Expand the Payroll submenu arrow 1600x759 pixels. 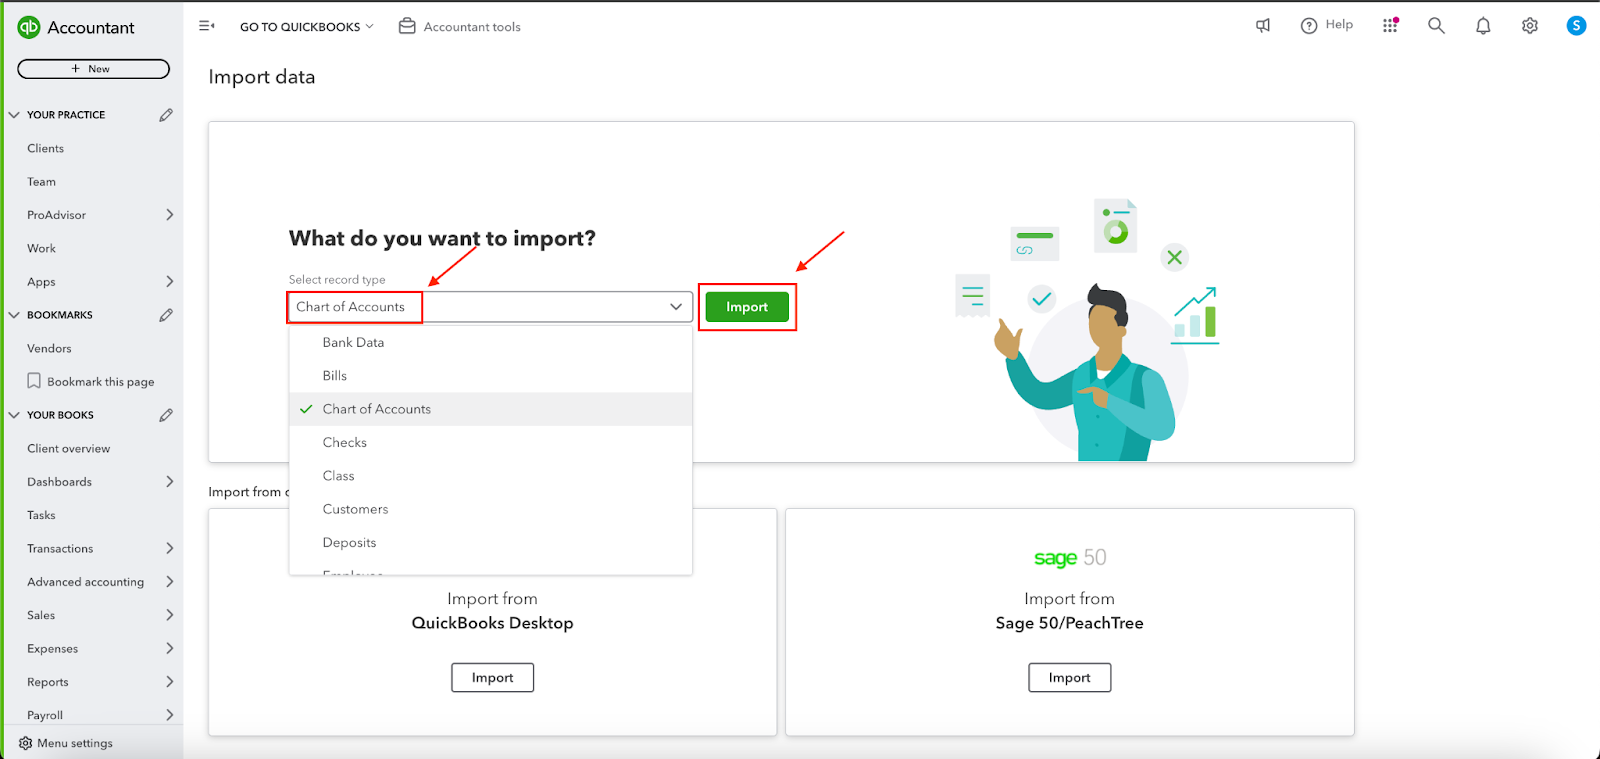169,715
